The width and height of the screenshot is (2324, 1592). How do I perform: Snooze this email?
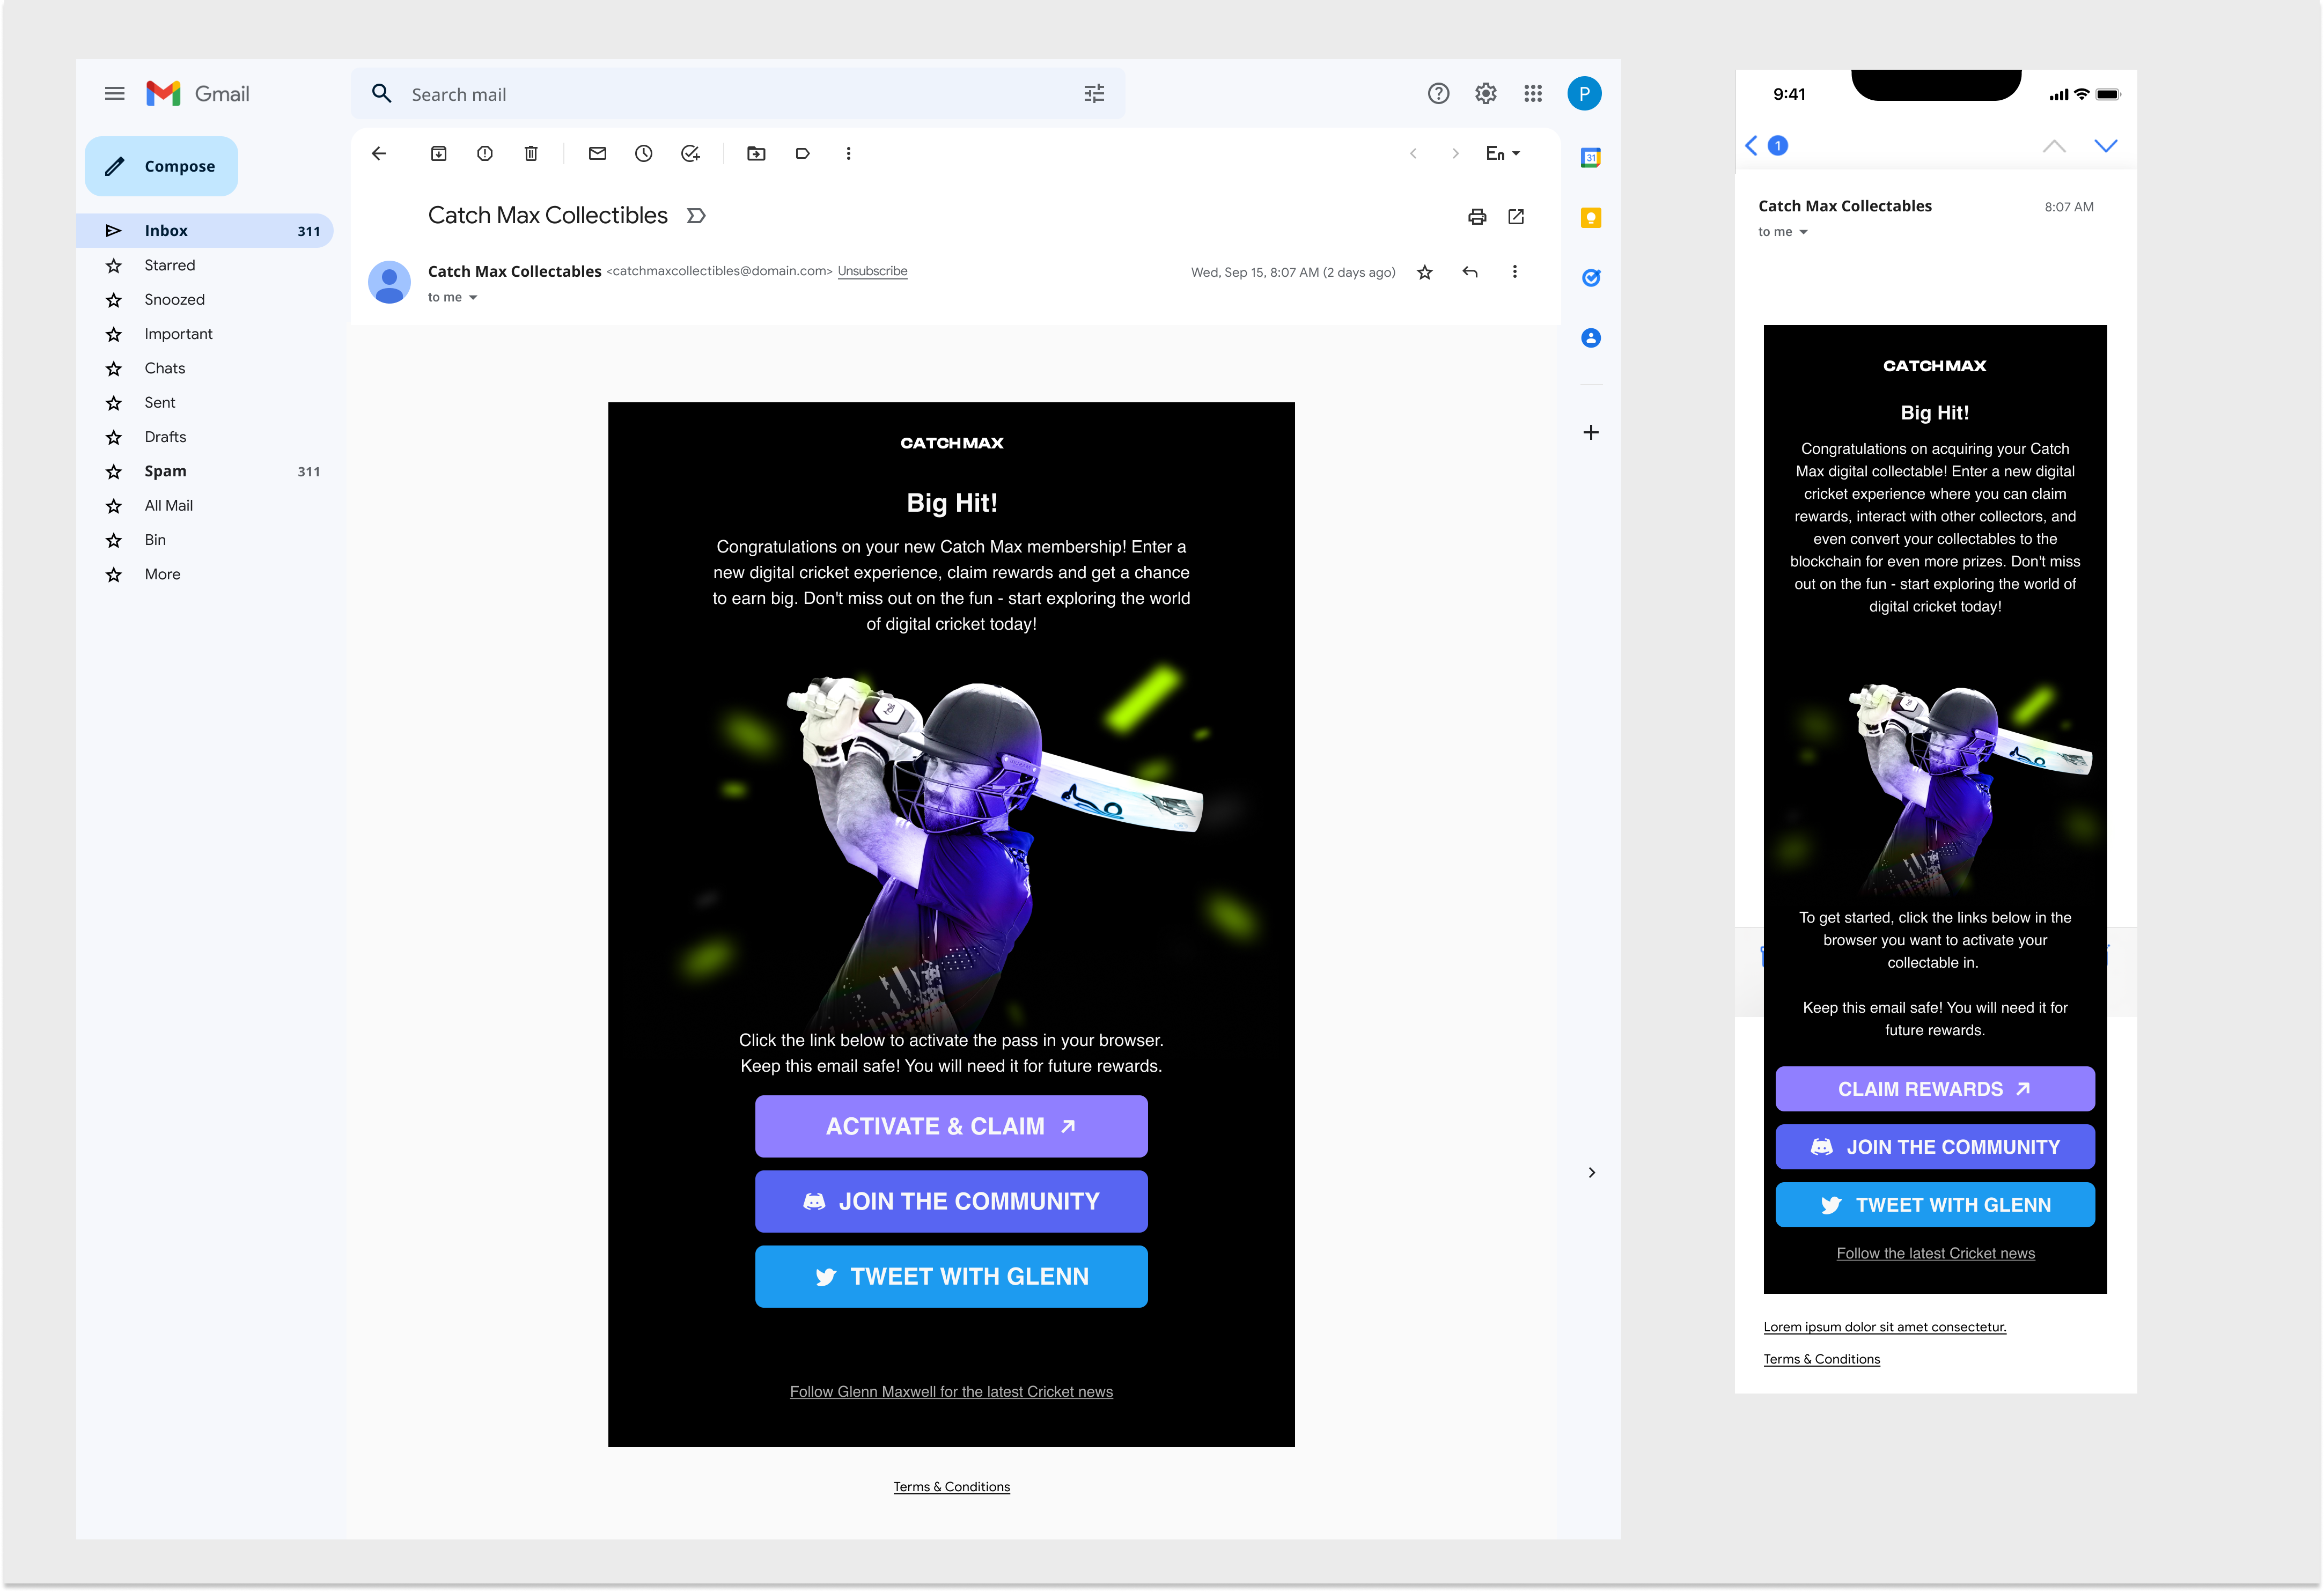[x=644, y=154]
